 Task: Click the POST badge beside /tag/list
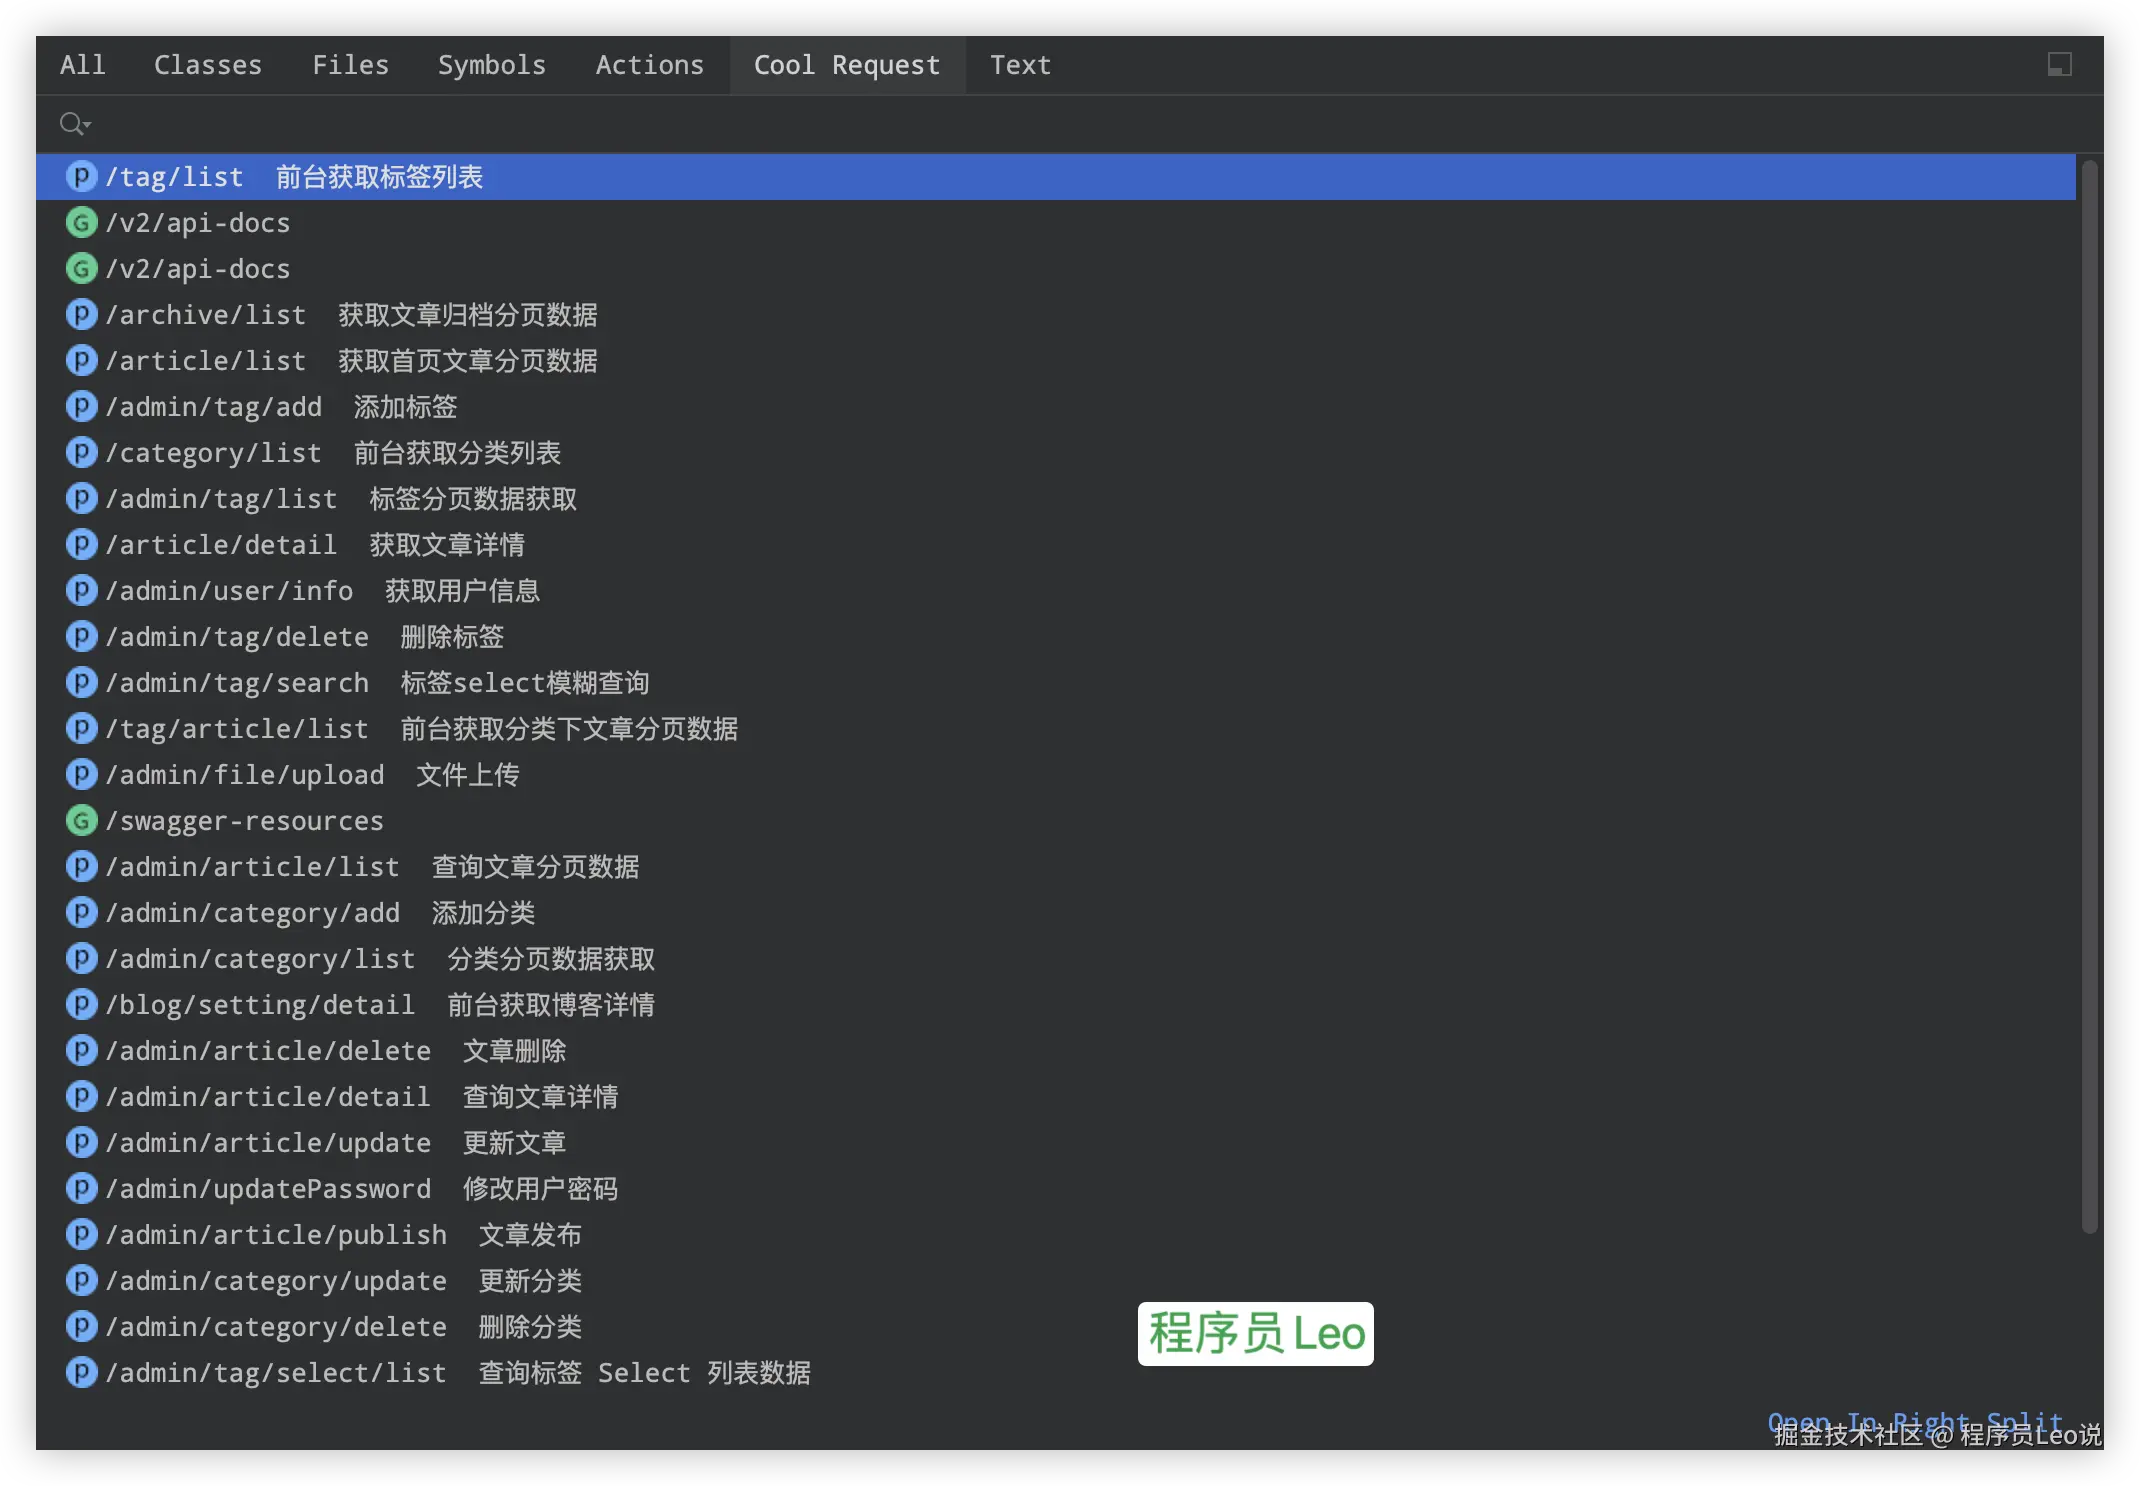[81, 176]
